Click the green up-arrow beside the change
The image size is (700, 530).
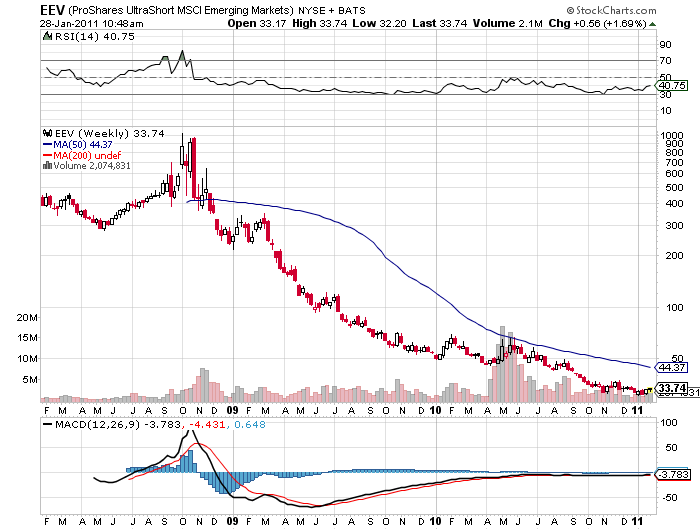coord(653,24)
